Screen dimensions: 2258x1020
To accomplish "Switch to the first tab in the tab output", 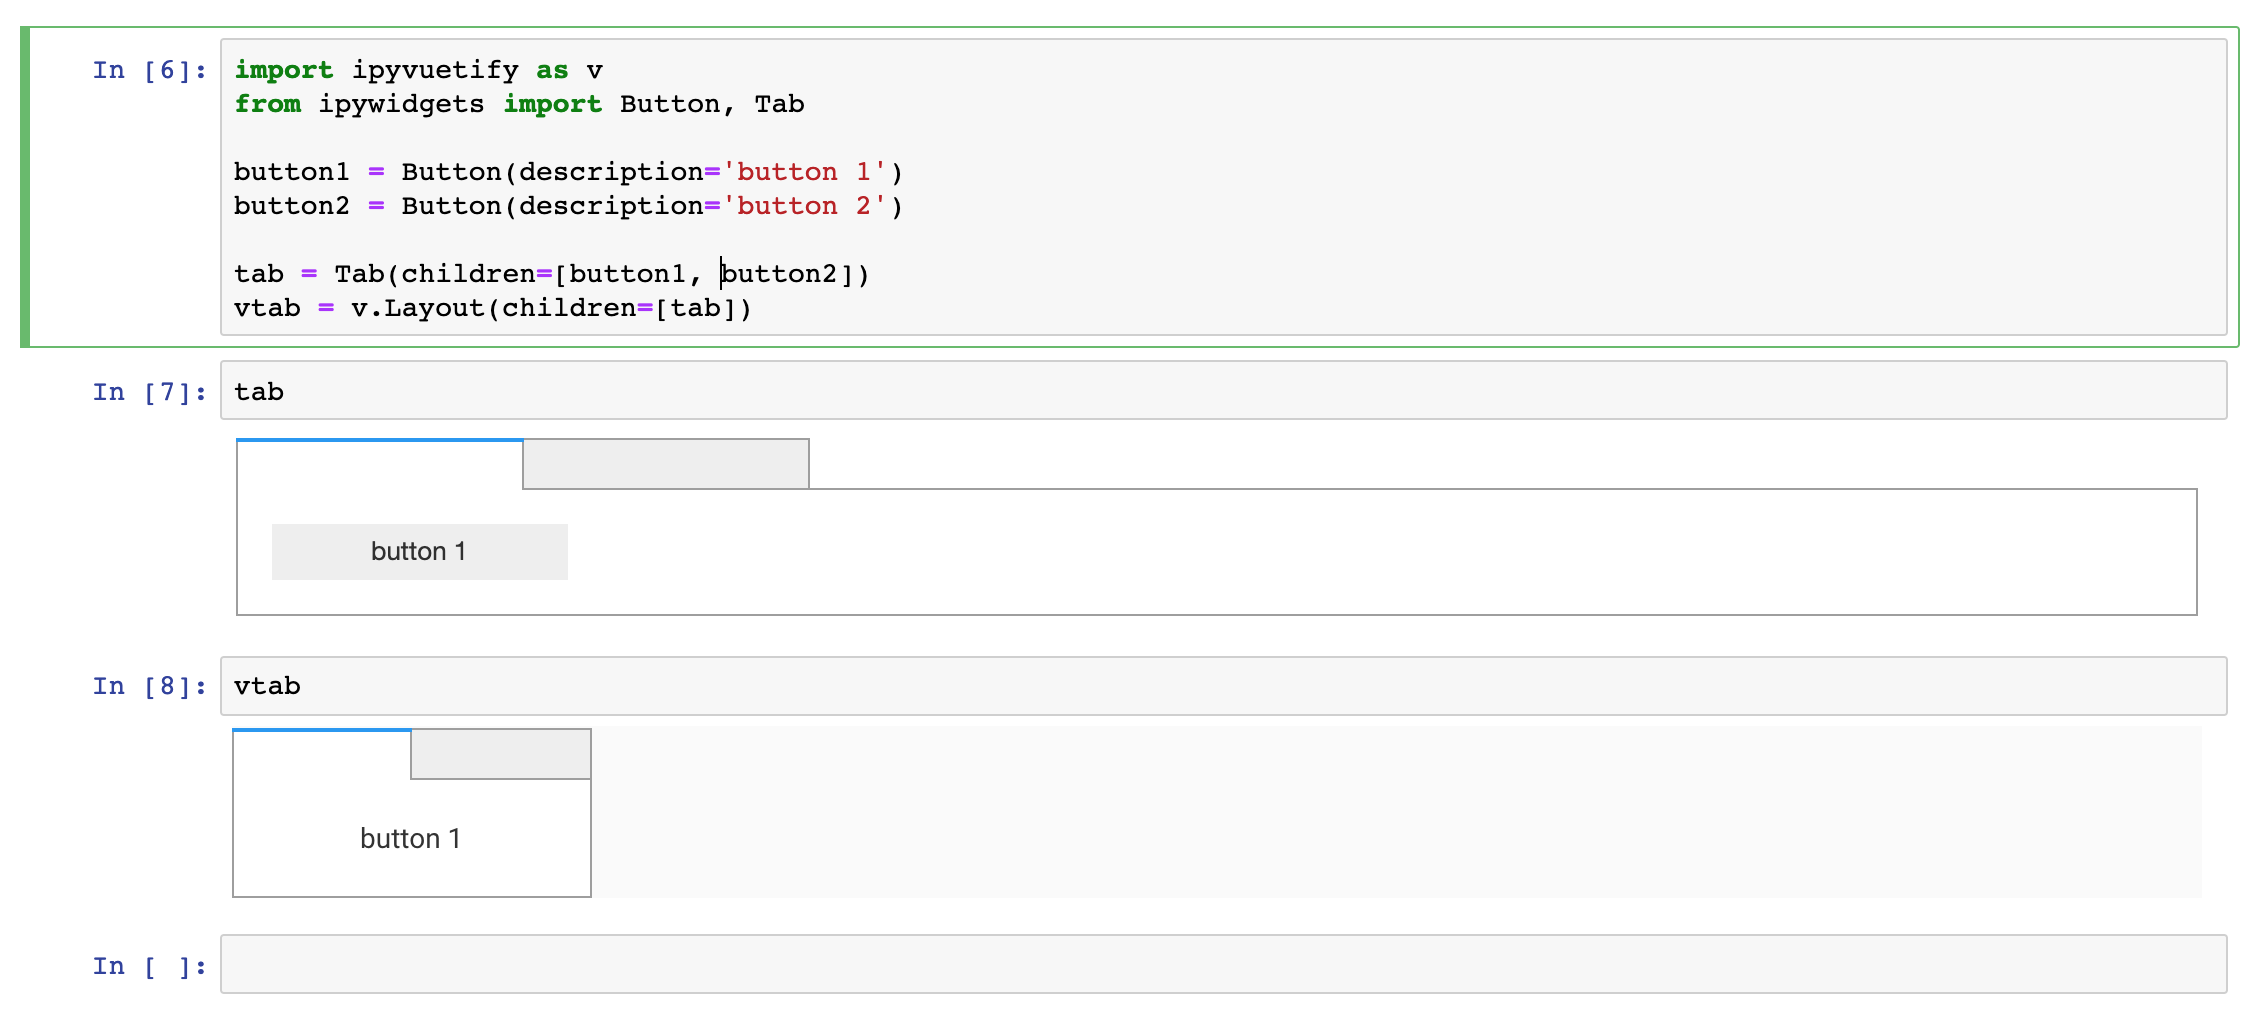I will pos(378,464).
